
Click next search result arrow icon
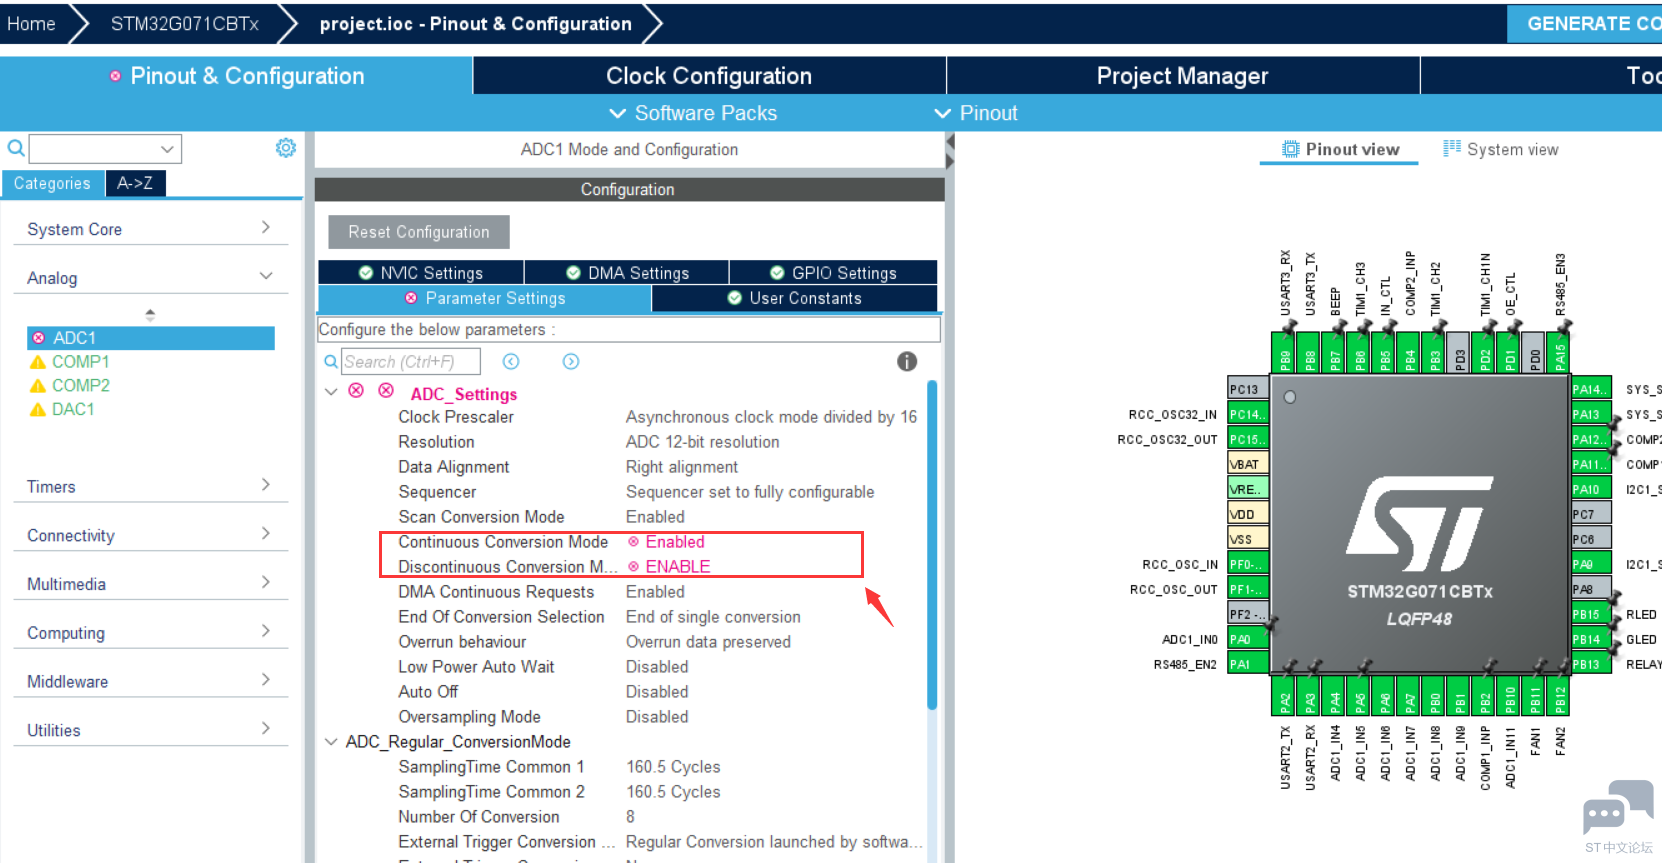(571, 362)
